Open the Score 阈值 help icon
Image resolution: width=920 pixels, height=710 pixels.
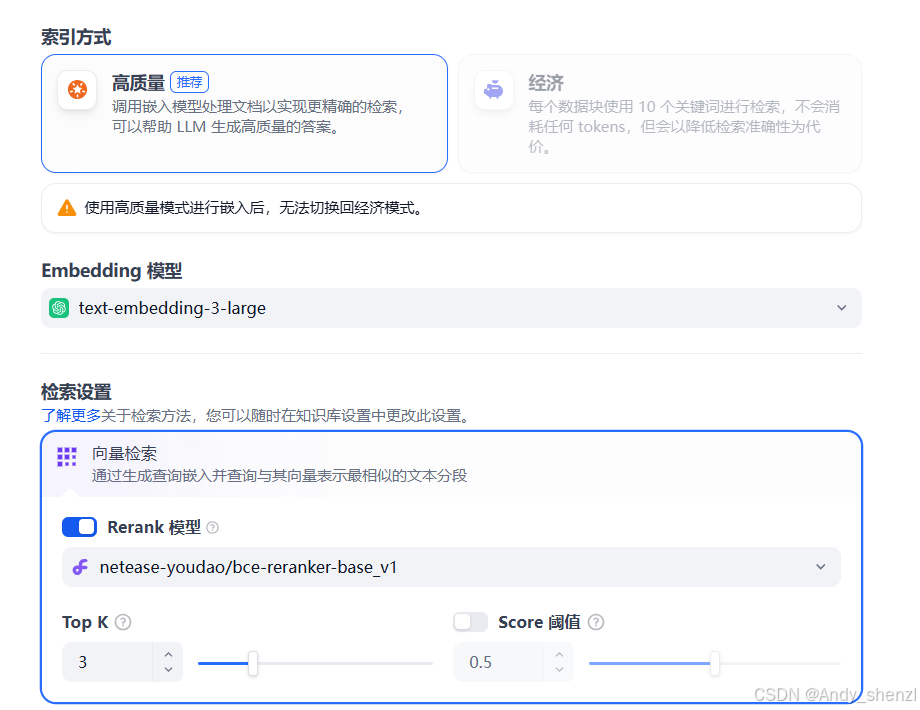(595, 622)
